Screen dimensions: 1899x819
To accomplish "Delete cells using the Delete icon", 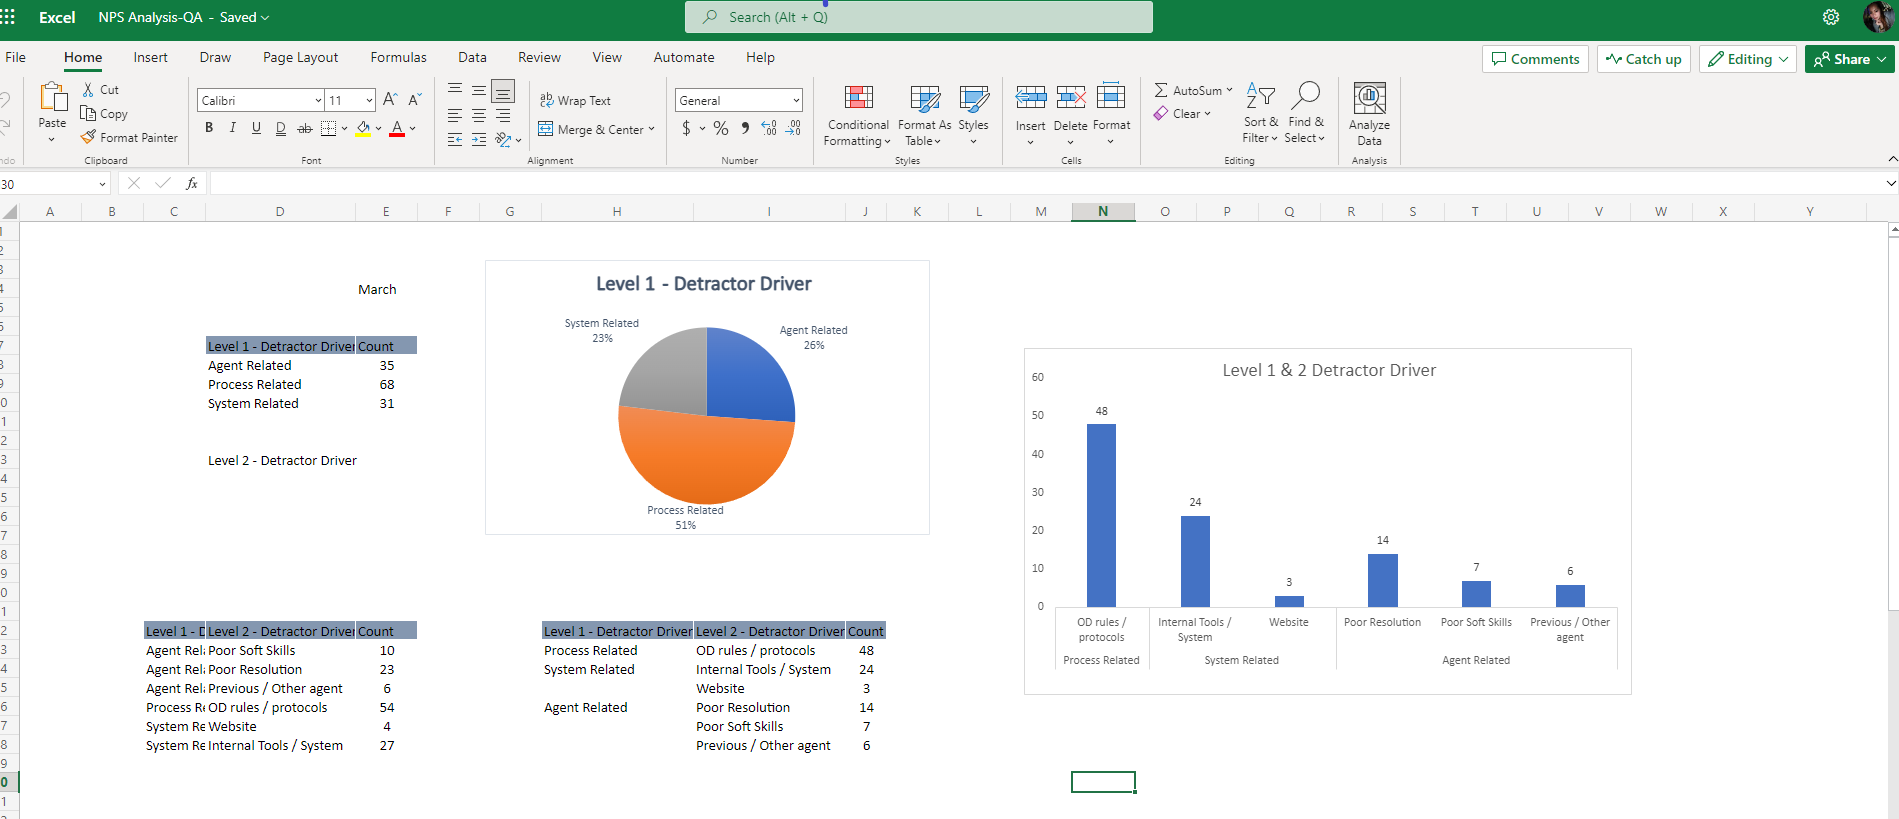I will click(1071, 97).
